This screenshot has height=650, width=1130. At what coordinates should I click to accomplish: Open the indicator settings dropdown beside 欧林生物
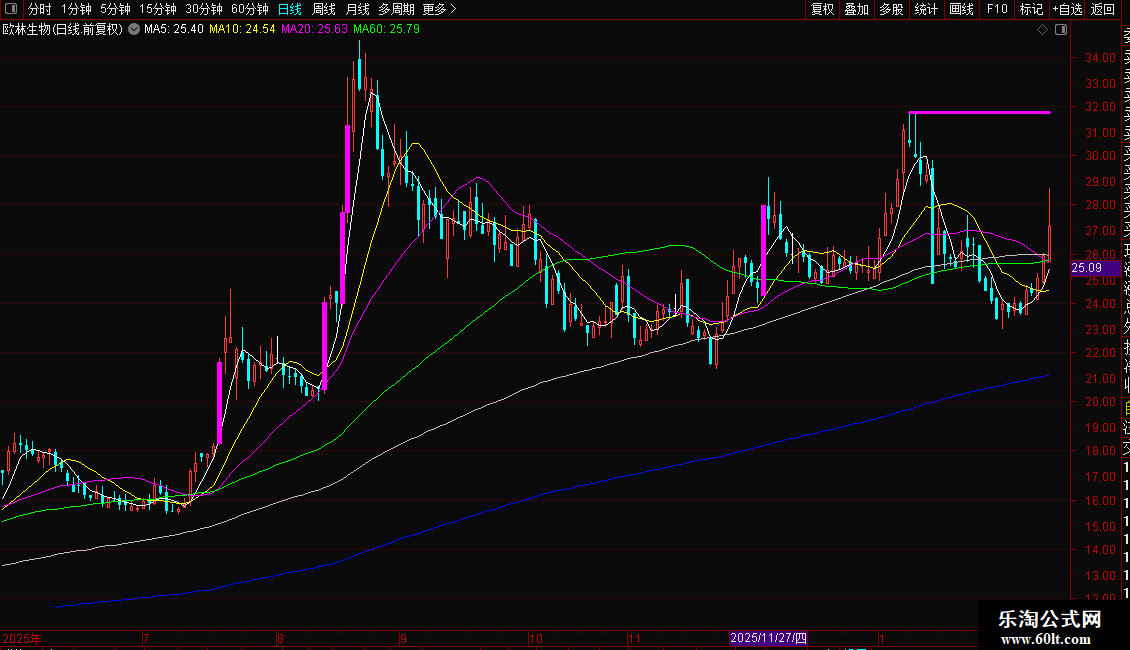pos(134,30)
